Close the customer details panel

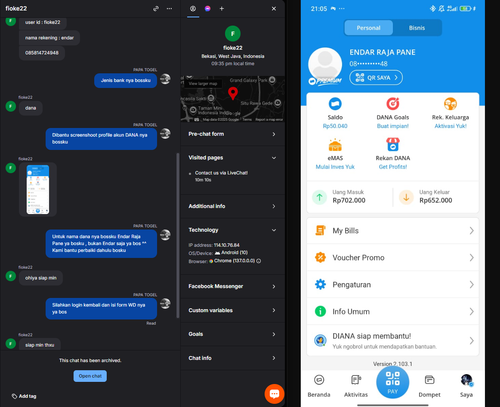[274, 9]
